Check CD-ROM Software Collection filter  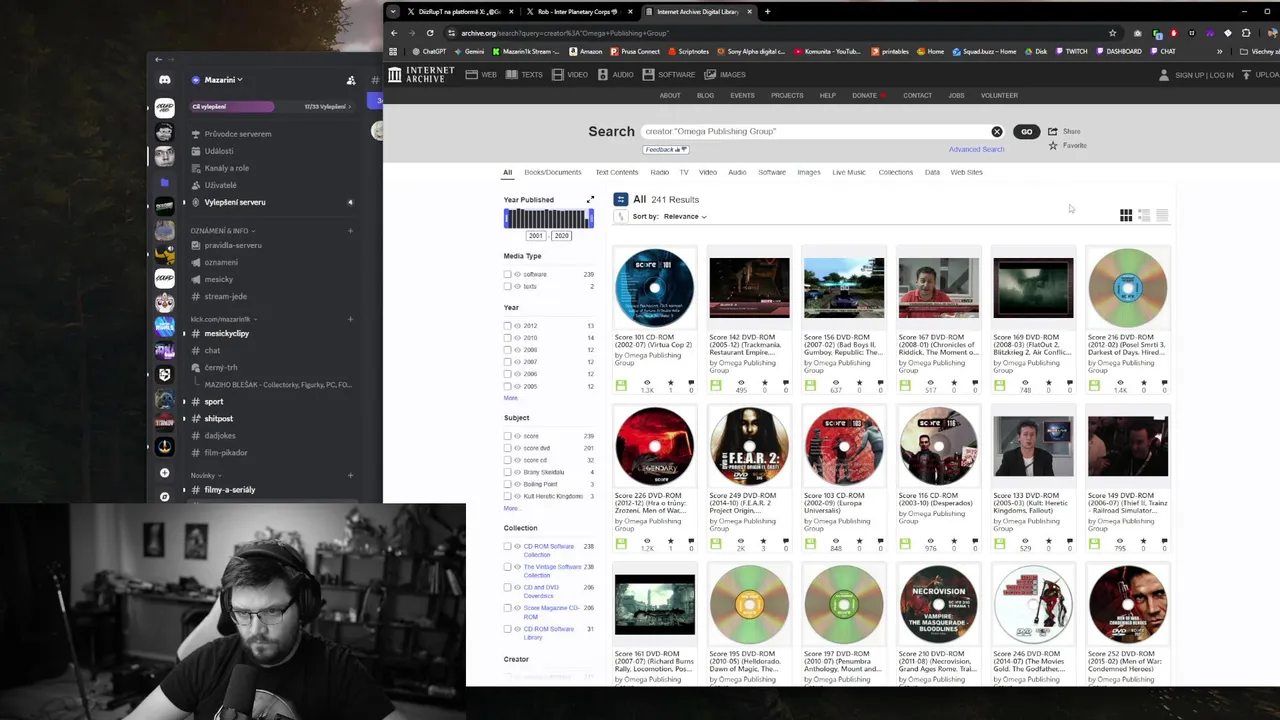pos(508,547)
